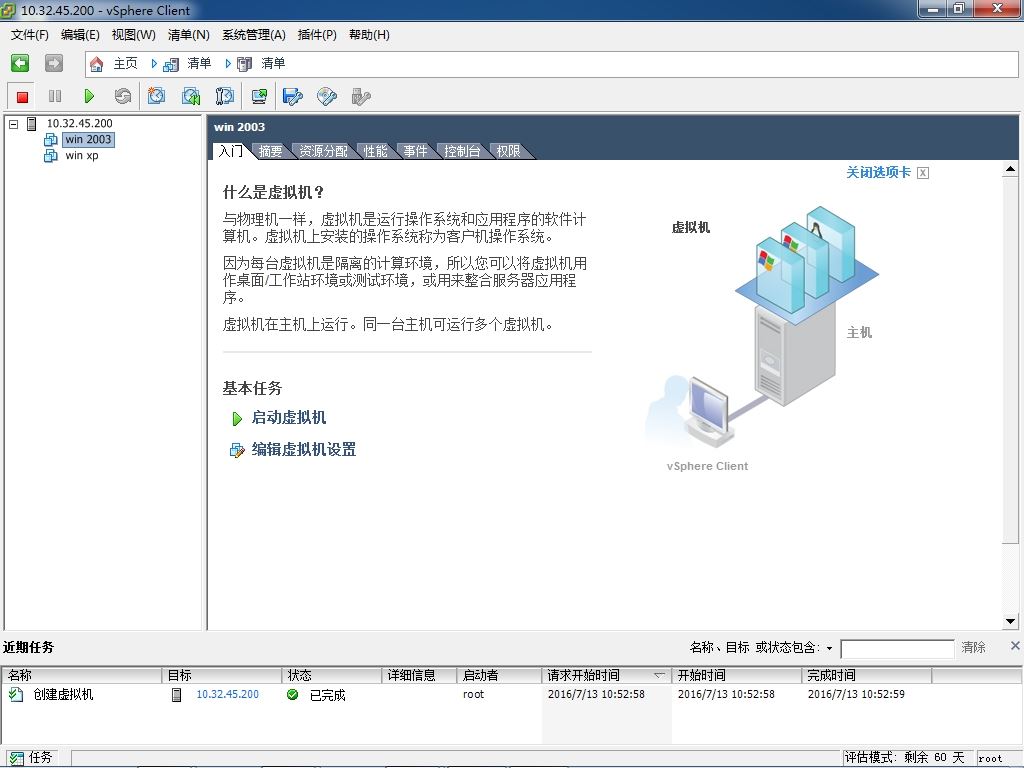Open the 插件(P) menu
The width and height of the screenshot is (1024, 768).
(x=317, y=35)
